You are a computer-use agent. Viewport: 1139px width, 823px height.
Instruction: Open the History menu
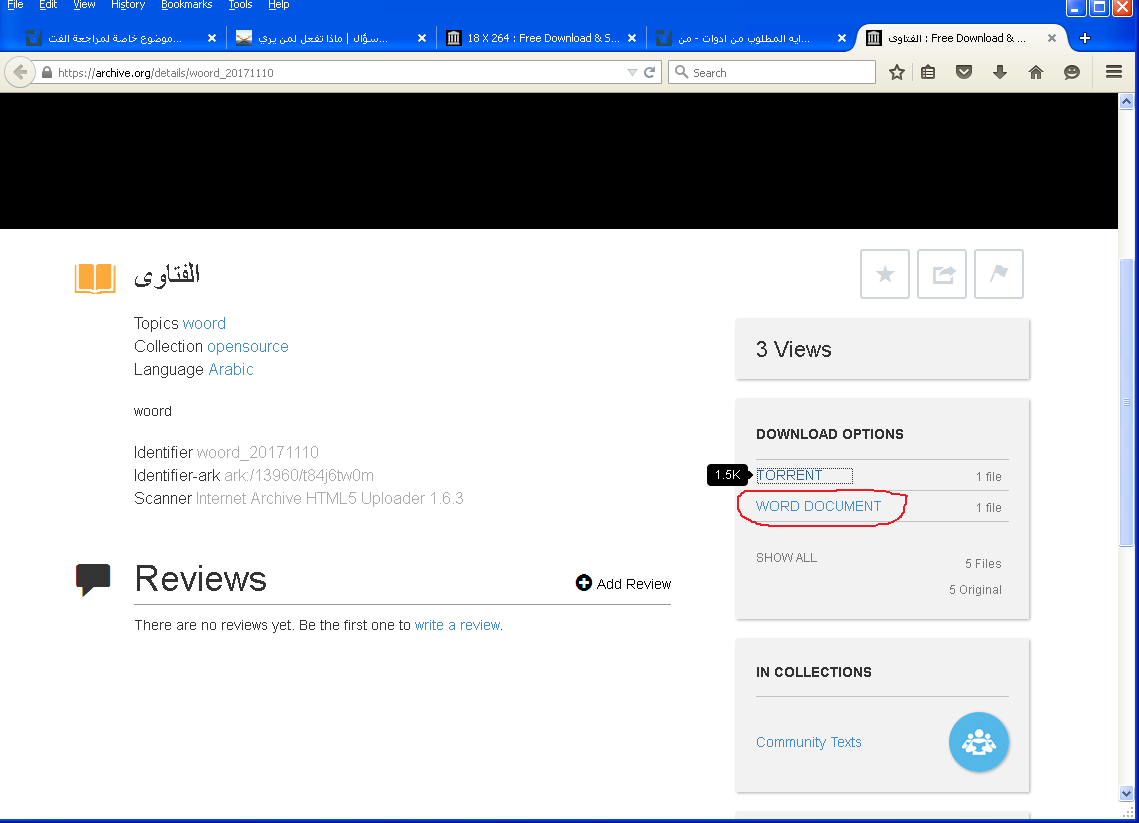(x=128, y=5)
